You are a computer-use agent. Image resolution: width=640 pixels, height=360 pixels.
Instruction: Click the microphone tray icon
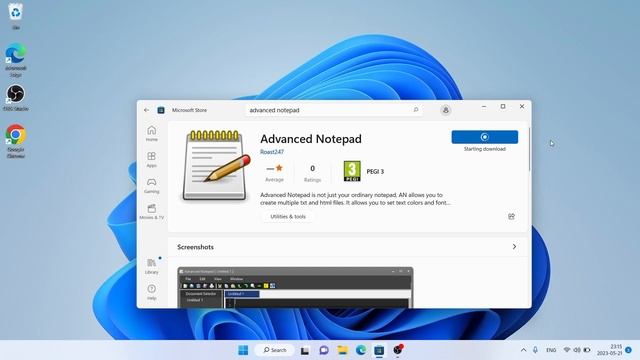(535, 350)
